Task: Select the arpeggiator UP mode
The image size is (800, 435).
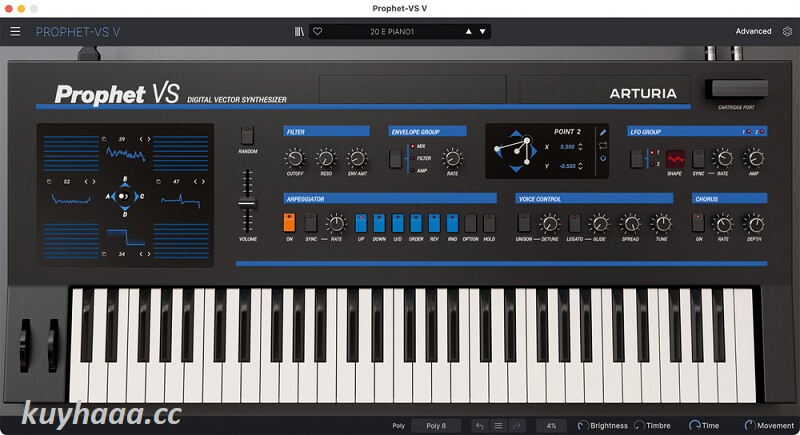Action: [361, 223]
